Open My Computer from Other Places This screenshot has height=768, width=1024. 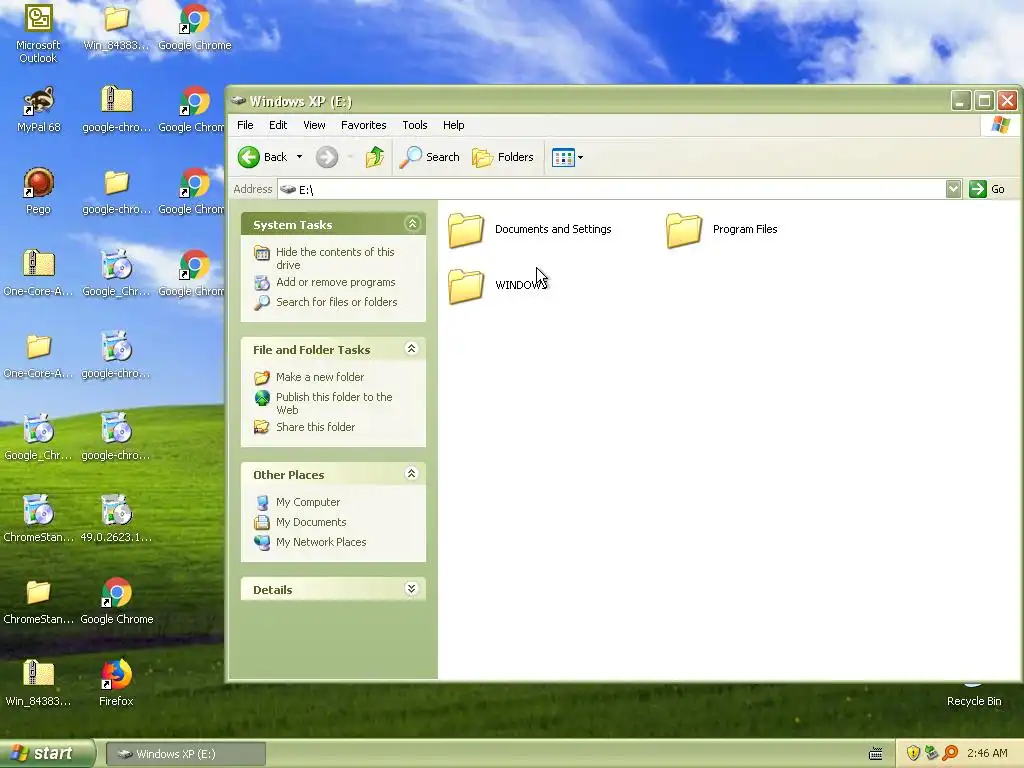point(308,502)
